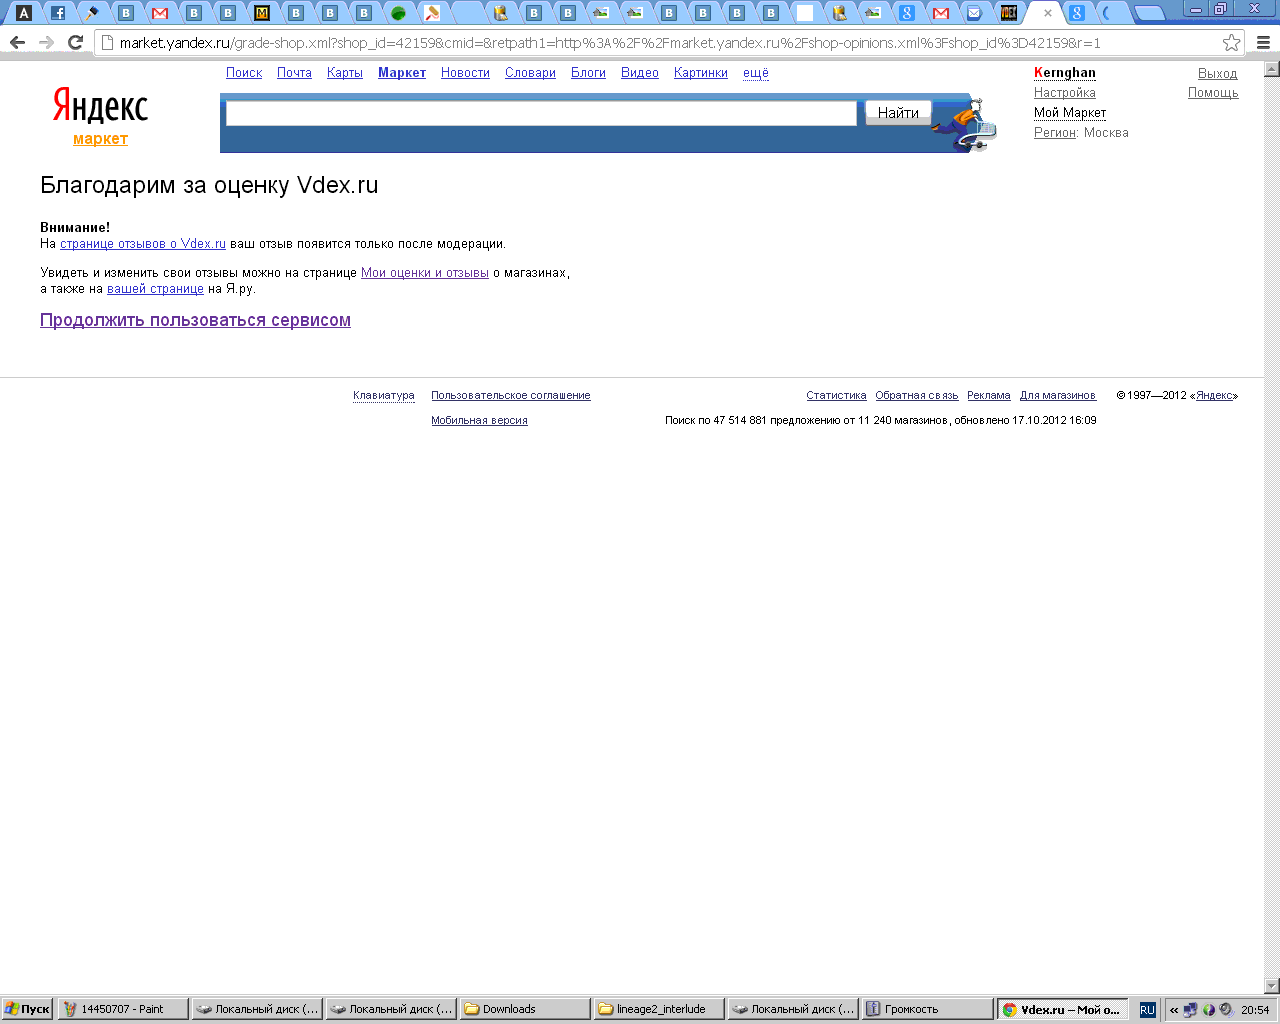Click the page scrollbar up arrow
Screen dimensions: 1280x1024
[x=1272, y=69]
